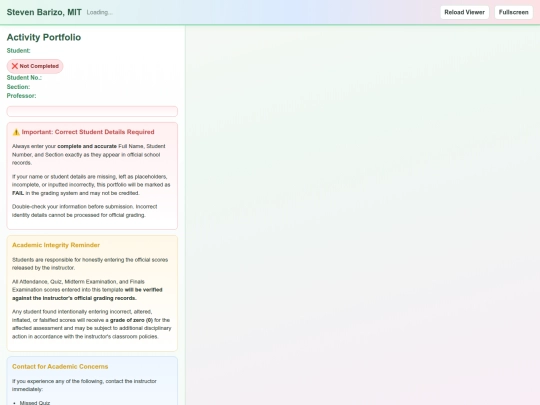Screen dimensions: 540x405
Task: Click the 'grade of zero (0)' bold text
Action: point(131,320)
